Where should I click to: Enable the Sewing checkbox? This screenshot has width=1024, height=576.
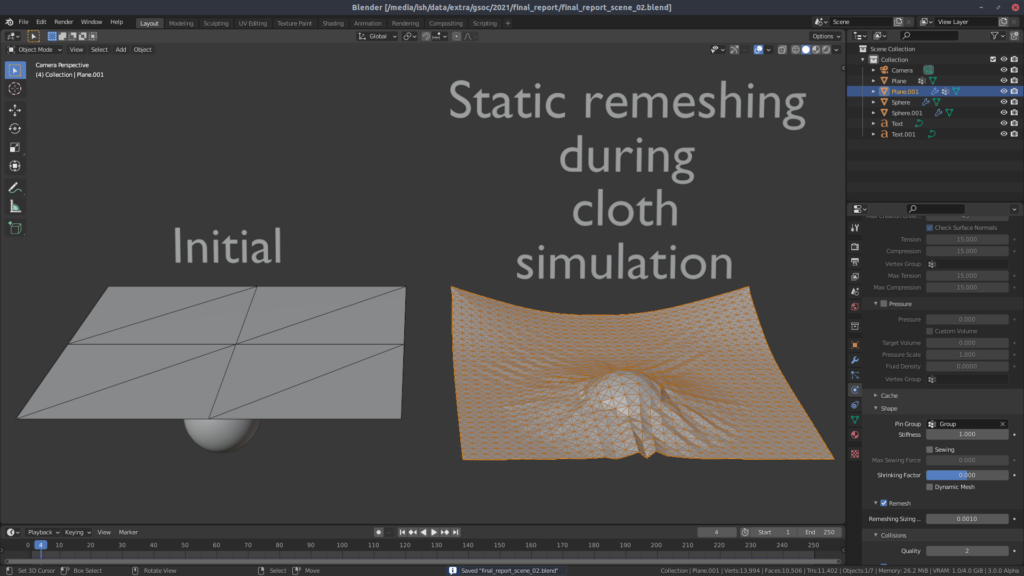pos(930,450)
